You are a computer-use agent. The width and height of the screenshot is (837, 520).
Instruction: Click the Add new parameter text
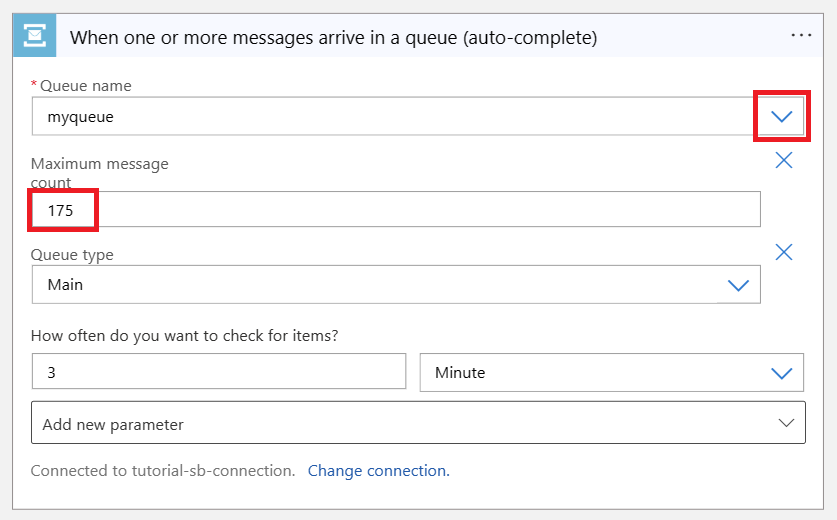(x=113, y=424)
